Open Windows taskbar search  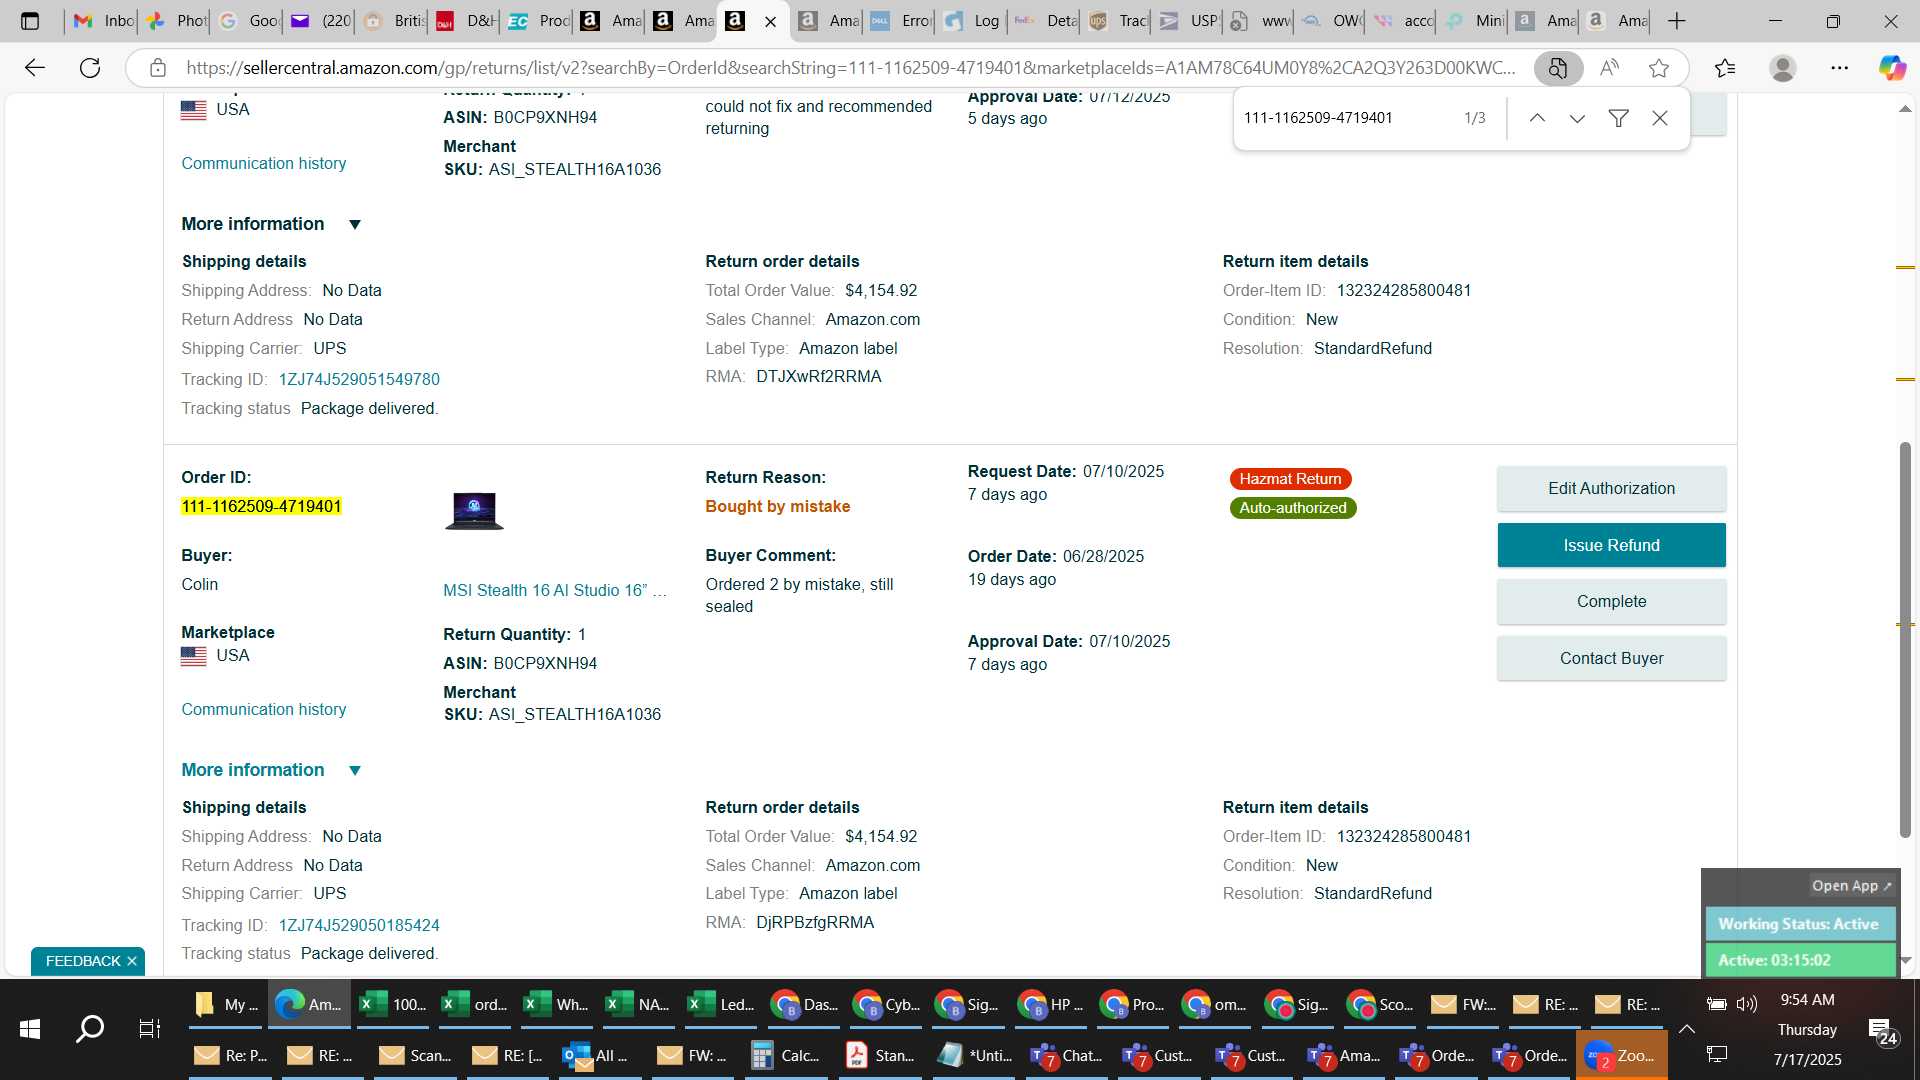click(90, 1028)
